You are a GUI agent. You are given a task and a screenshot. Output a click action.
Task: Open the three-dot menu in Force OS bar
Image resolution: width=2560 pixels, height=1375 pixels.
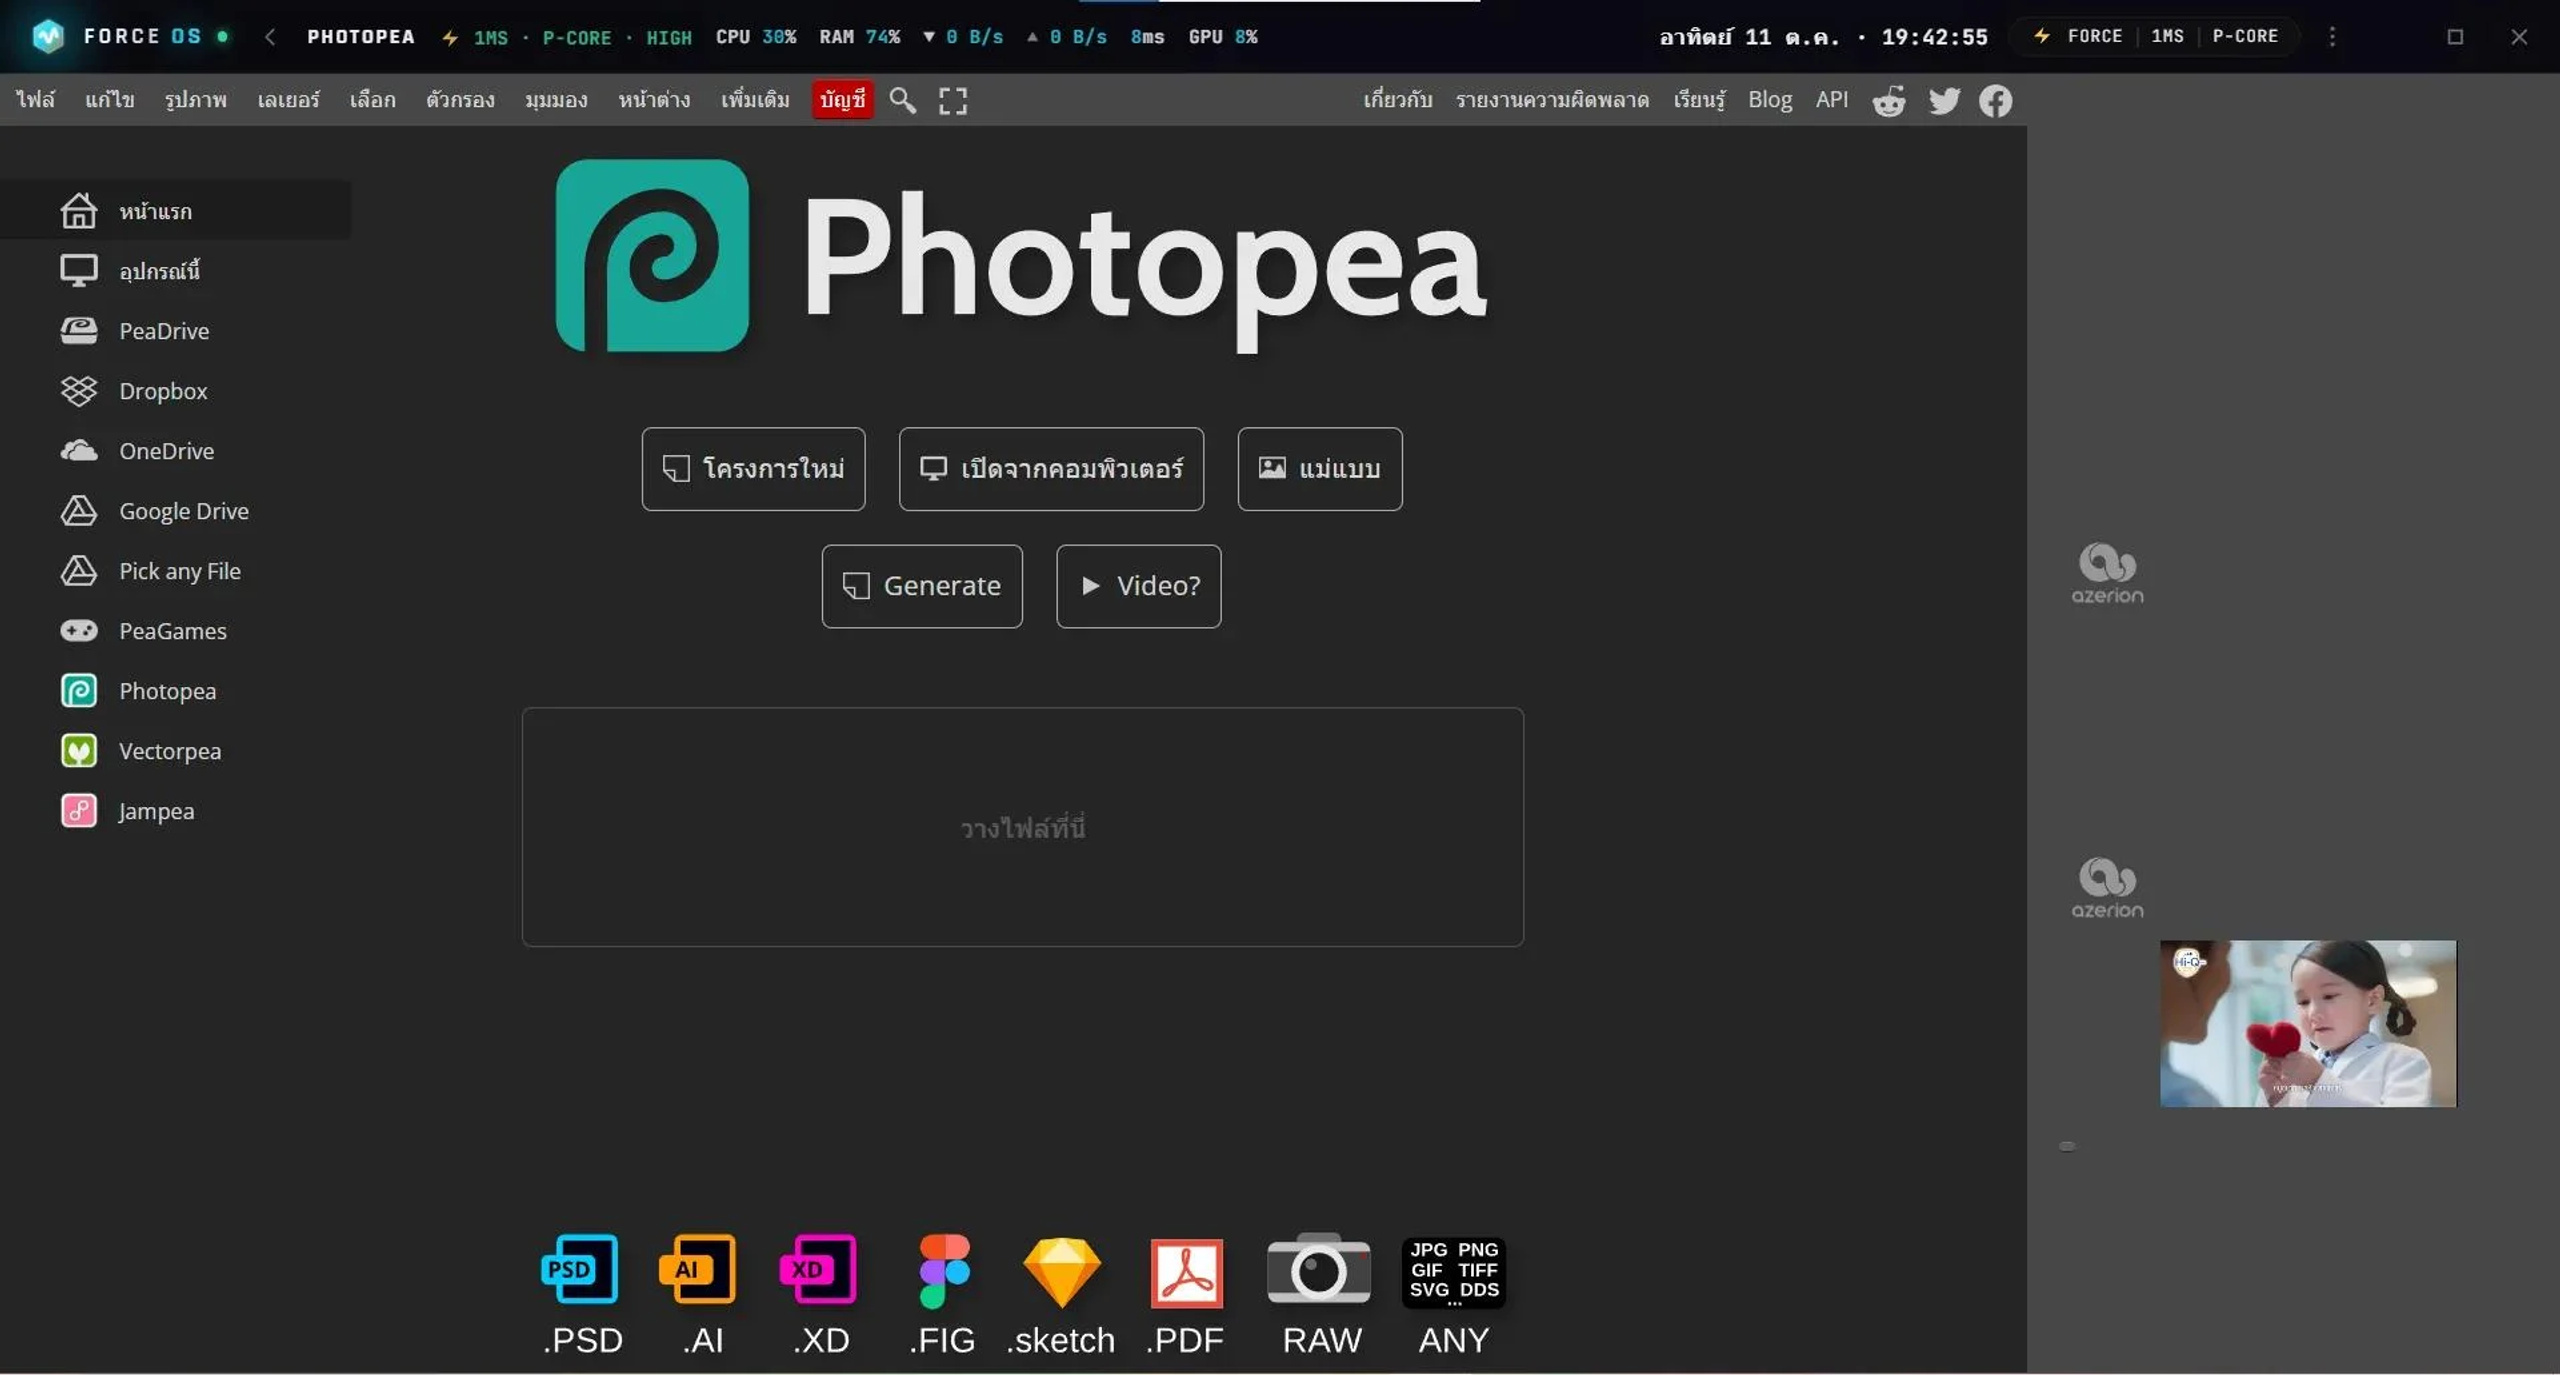coord(2332,36)
